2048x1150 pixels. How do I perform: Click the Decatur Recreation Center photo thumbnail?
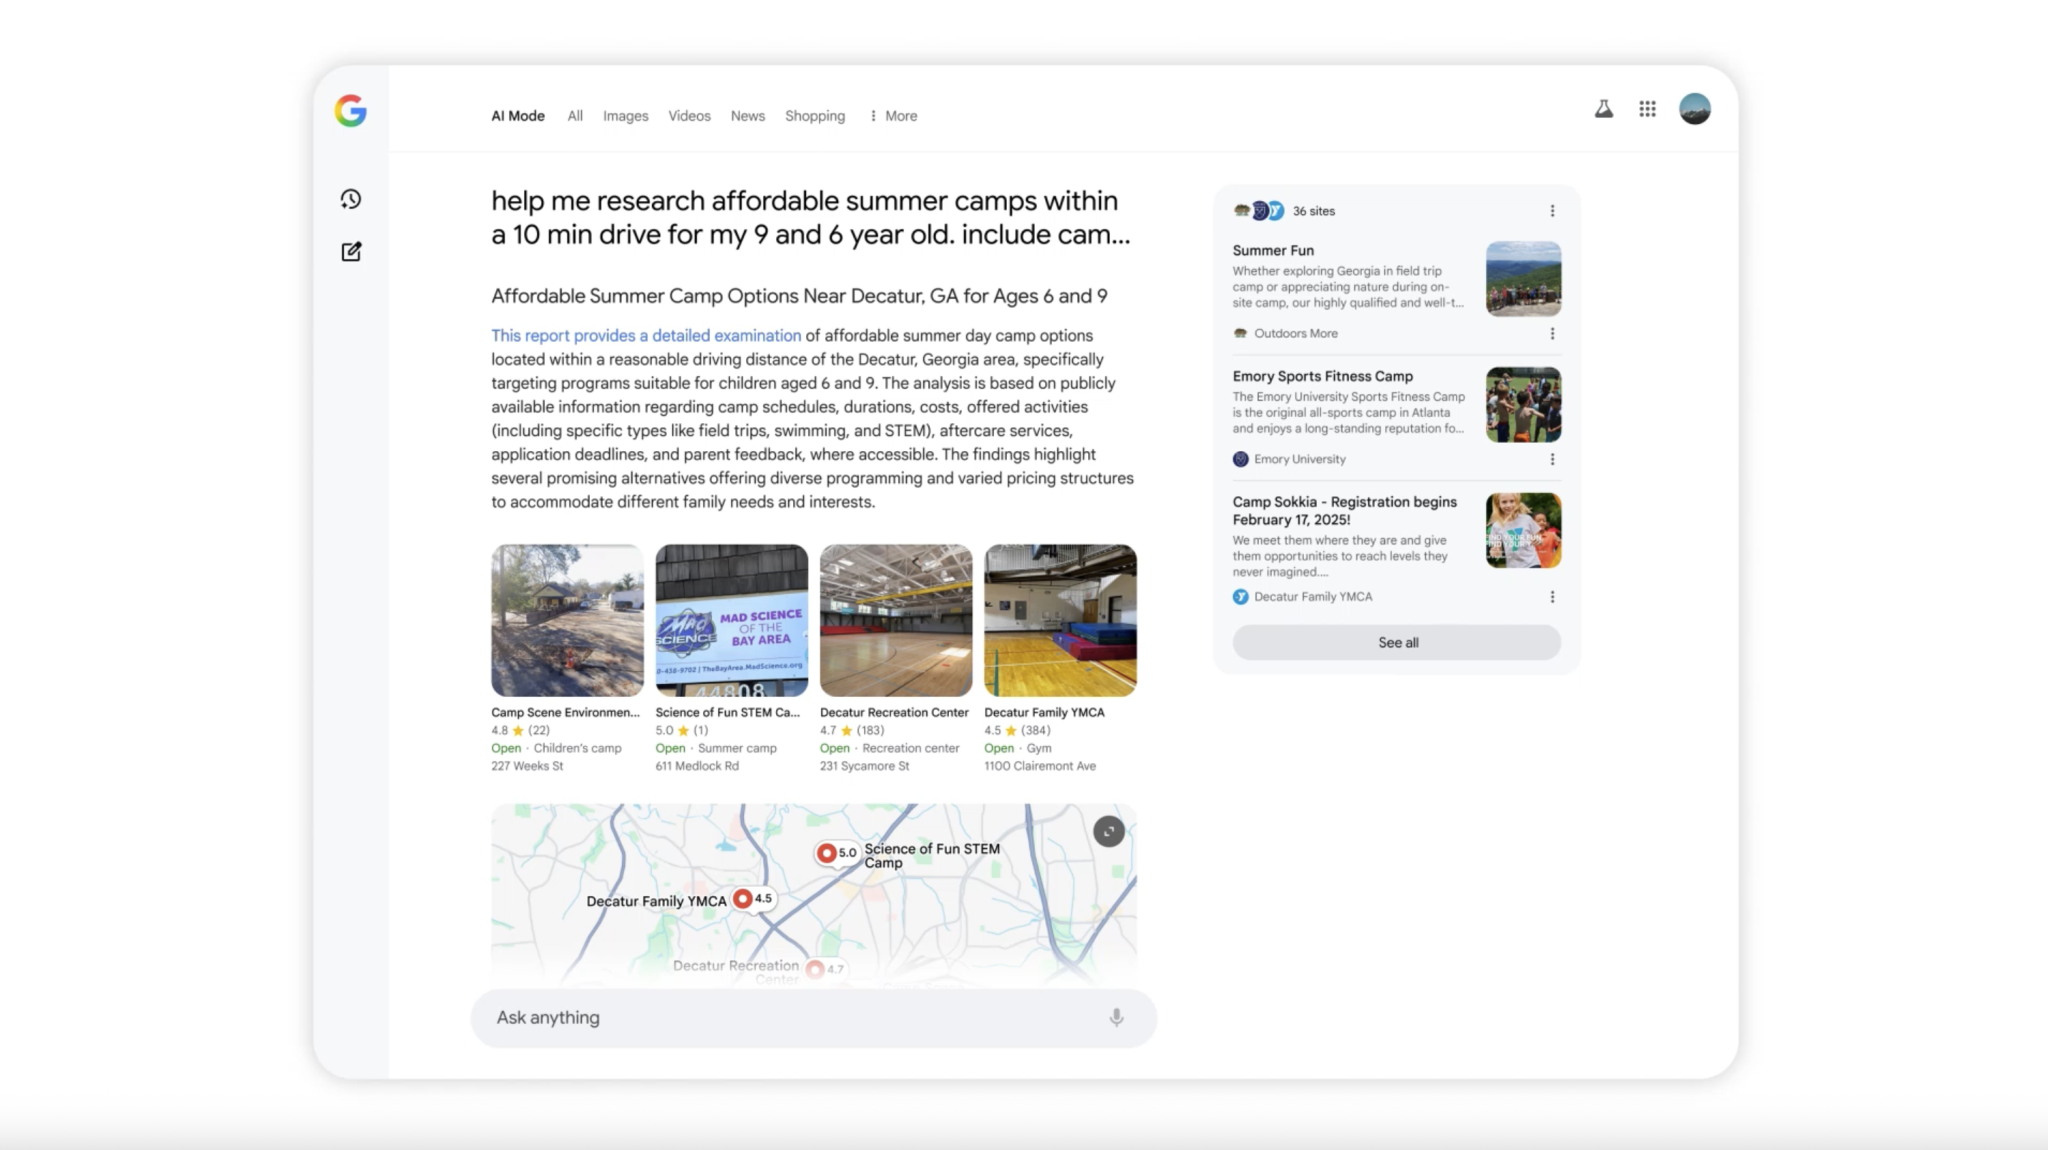click(x=895, y=619)
